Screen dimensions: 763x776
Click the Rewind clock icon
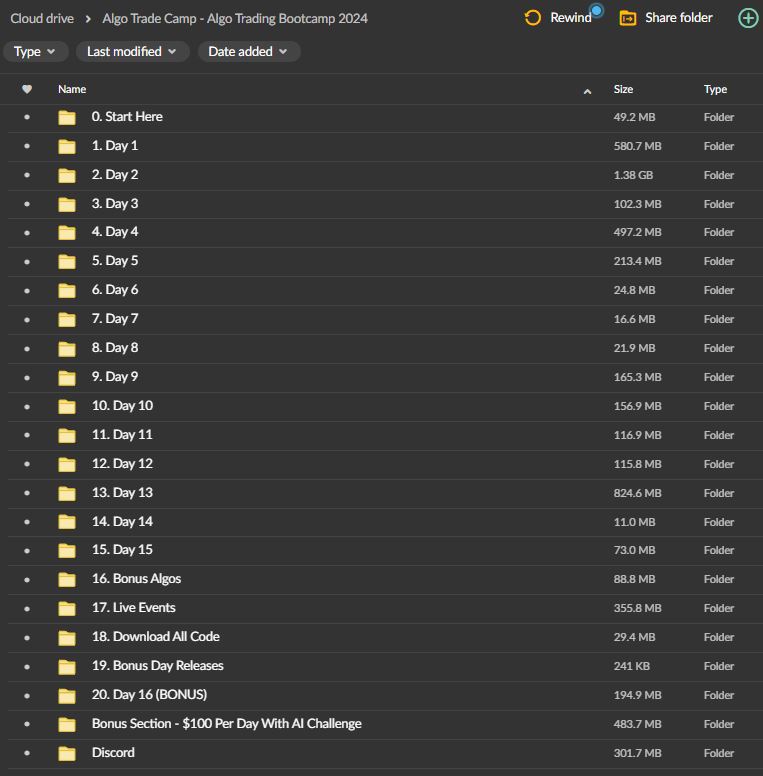click(x=533, y=18)
